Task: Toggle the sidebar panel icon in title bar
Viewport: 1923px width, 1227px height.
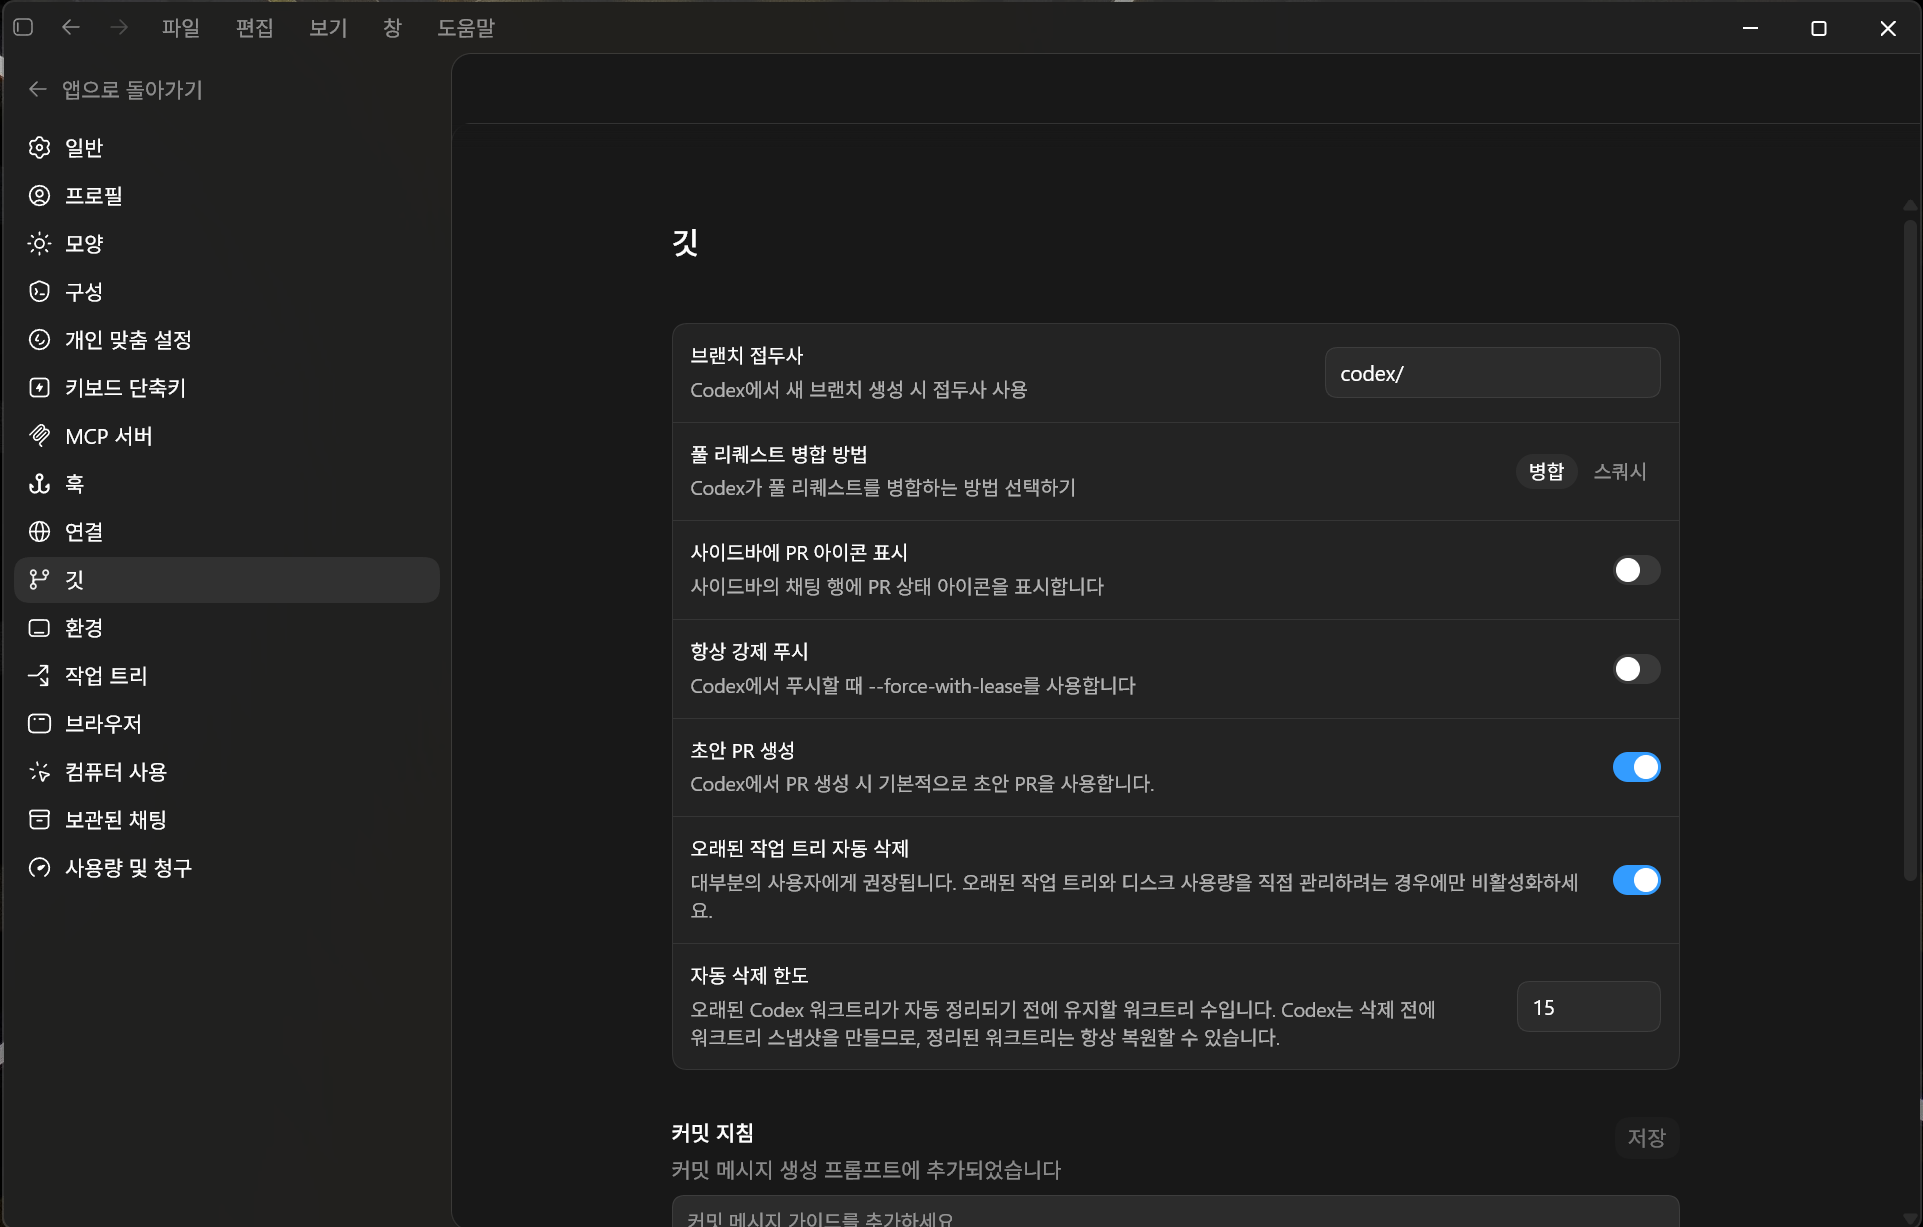Action: coord(23,28)
